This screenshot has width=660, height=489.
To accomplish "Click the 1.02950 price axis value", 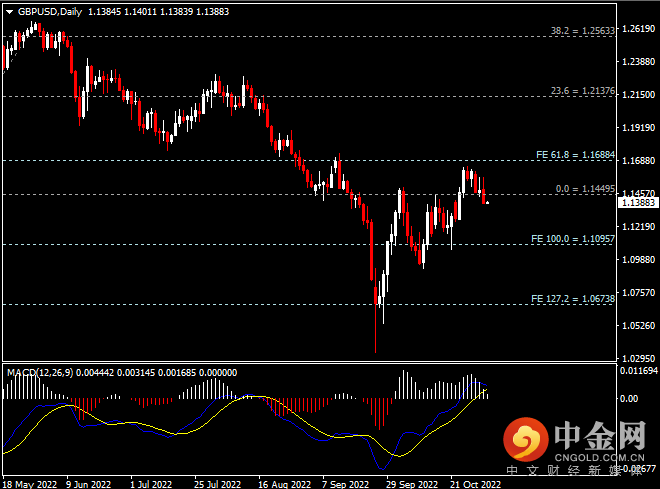I will (639, 359).
